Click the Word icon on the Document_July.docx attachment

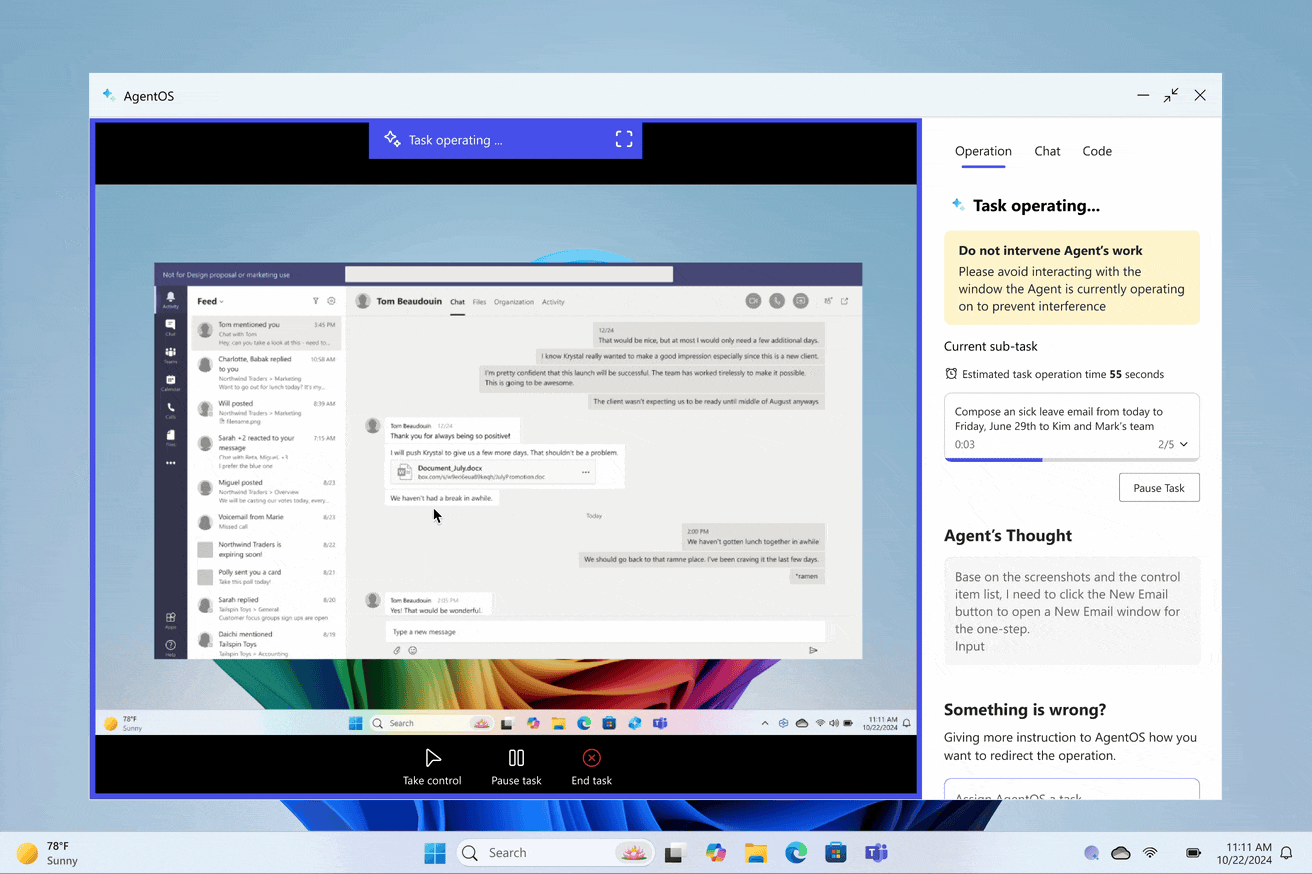coord(404,472)
